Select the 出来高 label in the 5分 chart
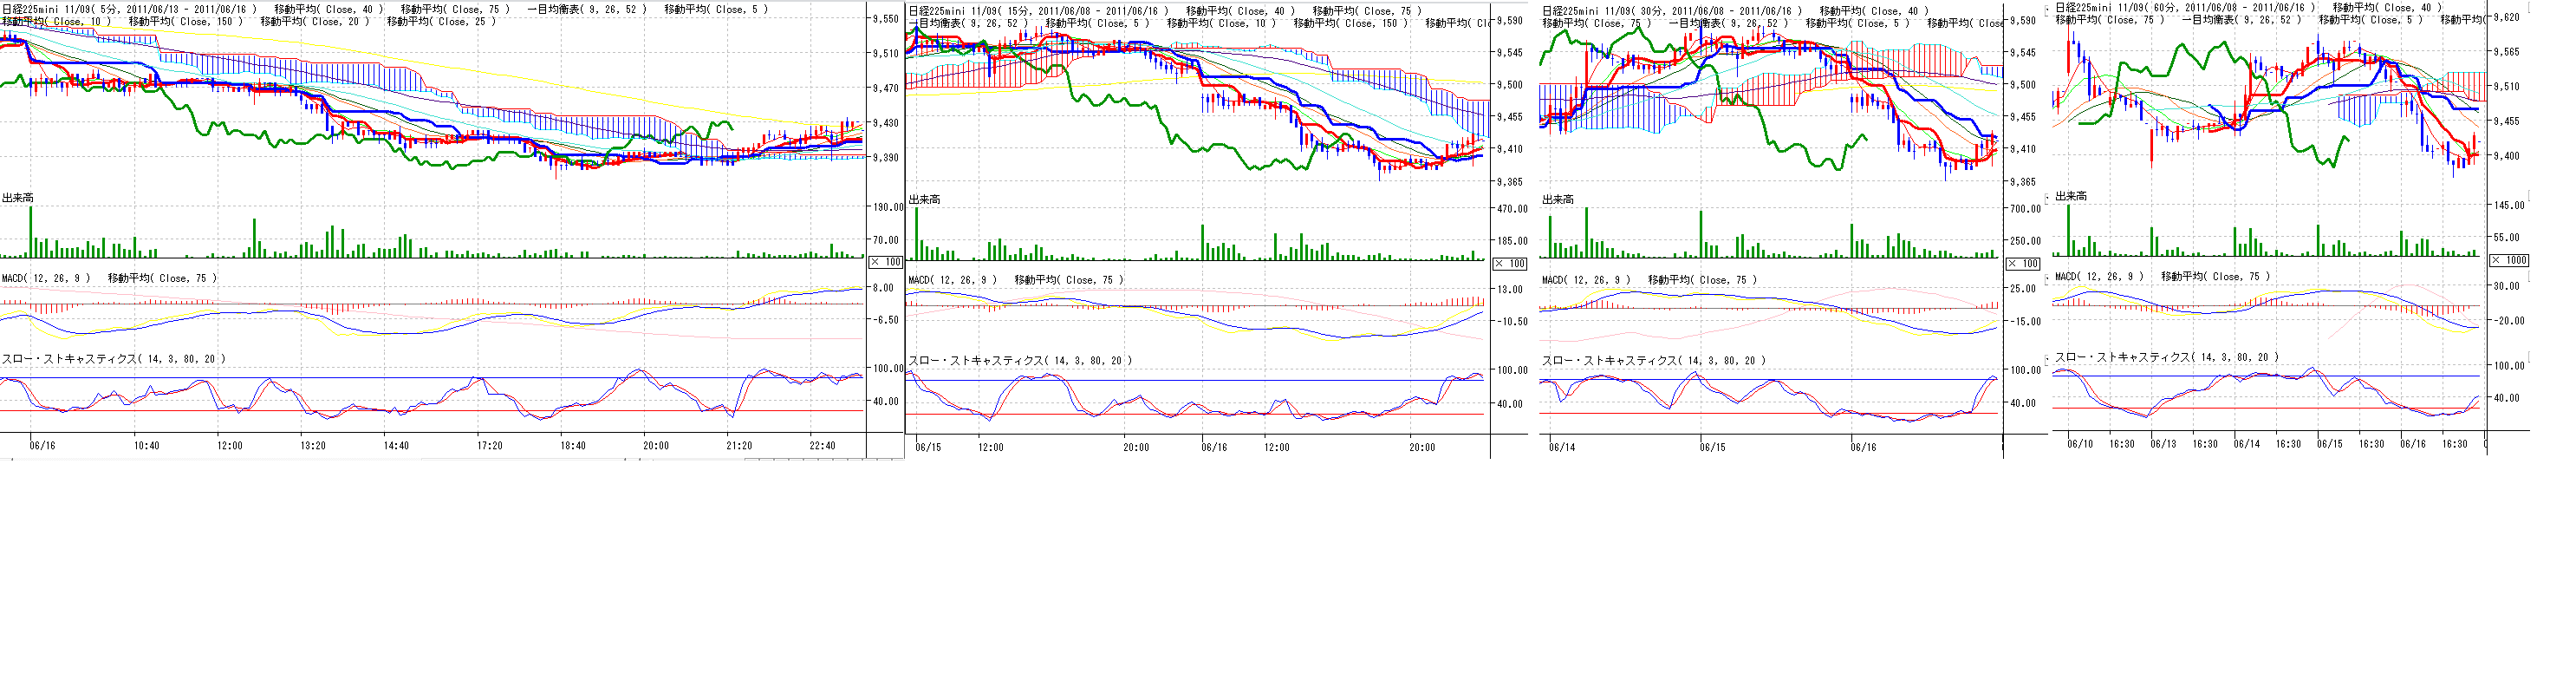The image size is (2576, 680). pos(18,199)
